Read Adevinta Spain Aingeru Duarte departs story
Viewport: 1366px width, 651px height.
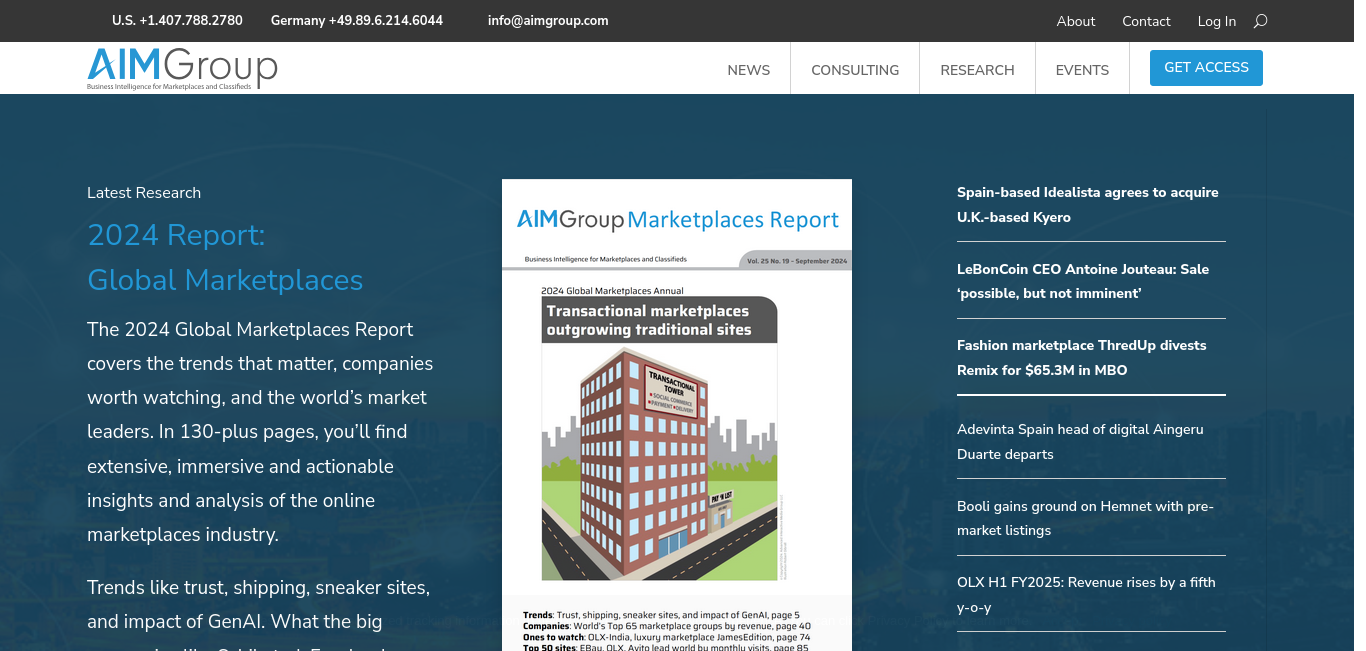[x=1080, y=441]
